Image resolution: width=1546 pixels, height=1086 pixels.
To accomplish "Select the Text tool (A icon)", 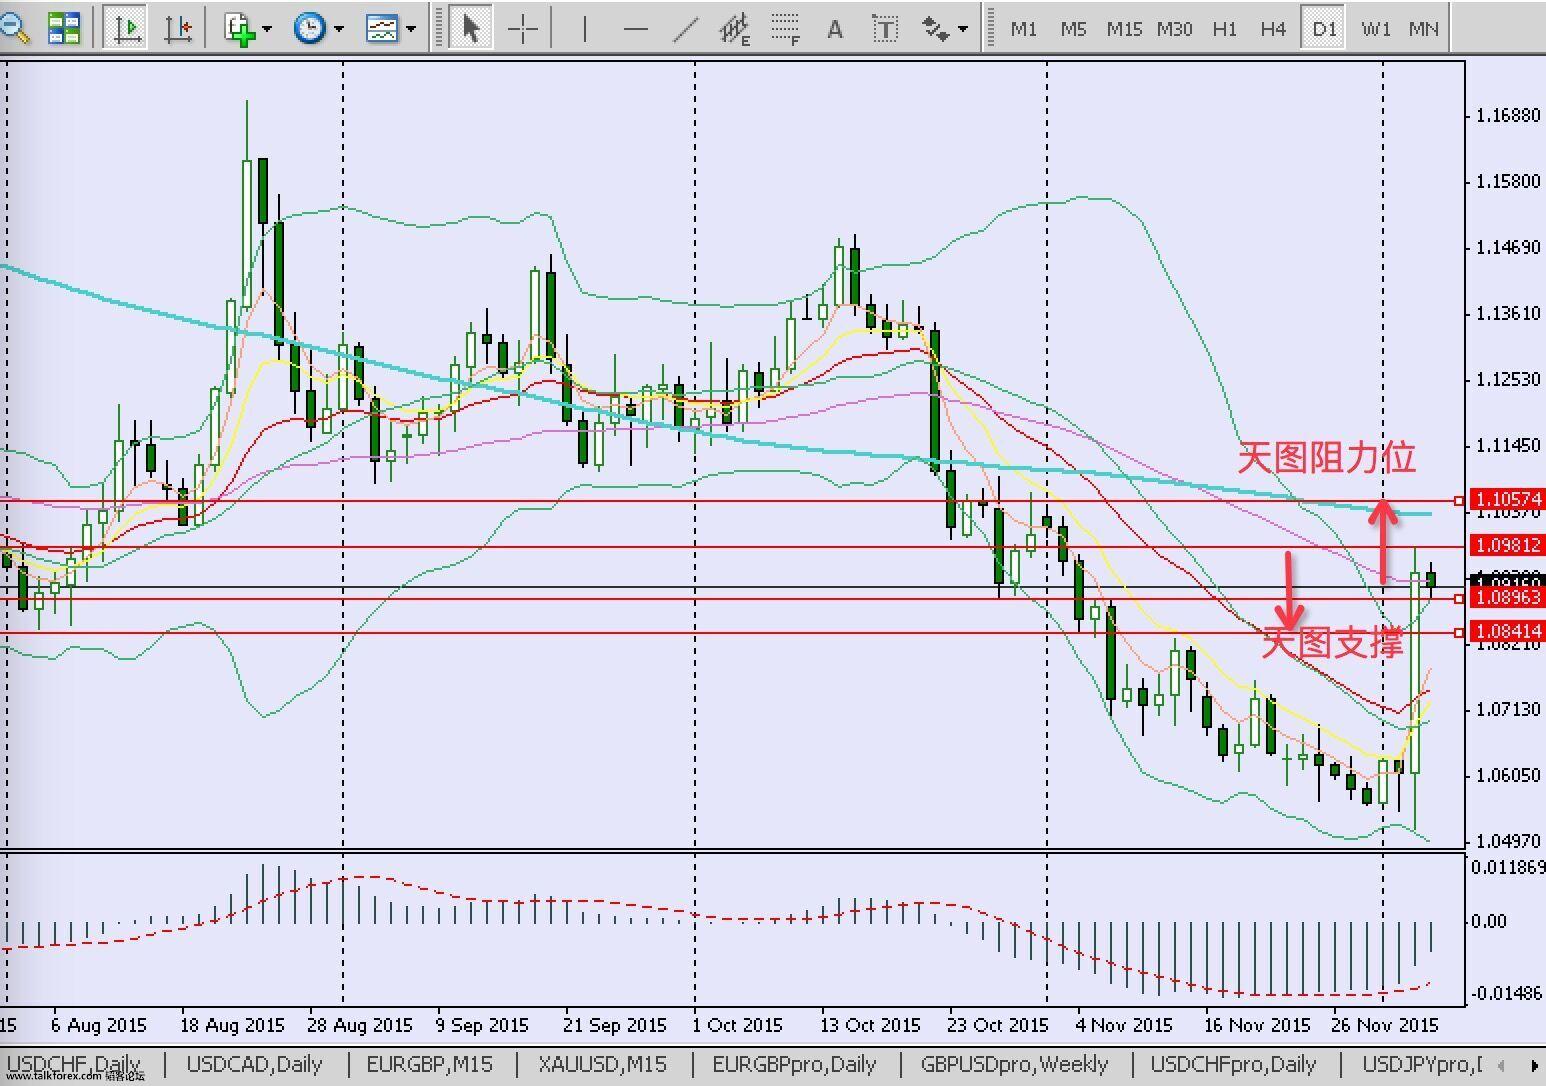I will point(834,28).
